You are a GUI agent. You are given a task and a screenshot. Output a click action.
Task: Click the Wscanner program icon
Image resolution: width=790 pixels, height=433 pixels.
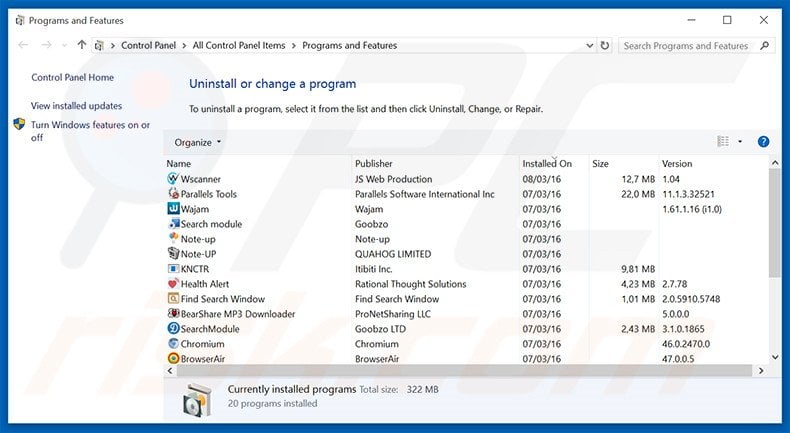(173, 178)
